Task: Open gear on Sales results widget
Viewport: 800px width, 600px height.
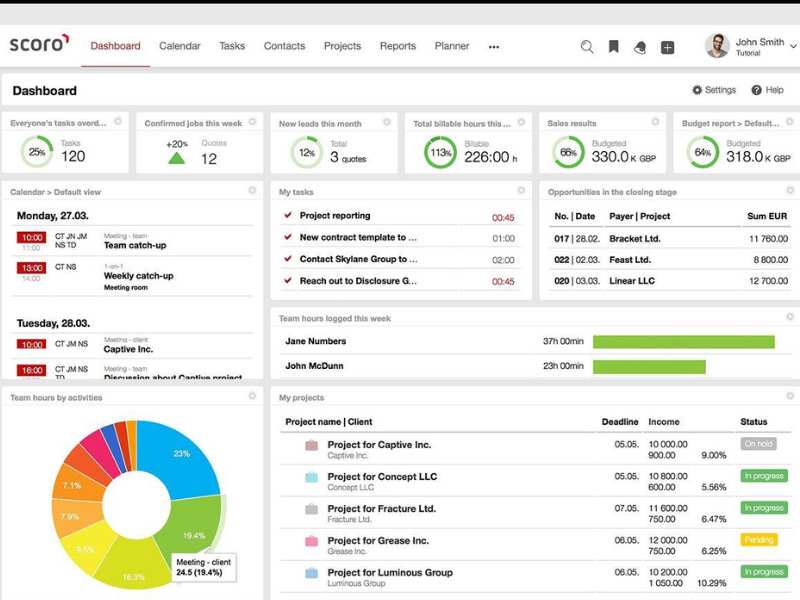Action: [x=656, y=121]
